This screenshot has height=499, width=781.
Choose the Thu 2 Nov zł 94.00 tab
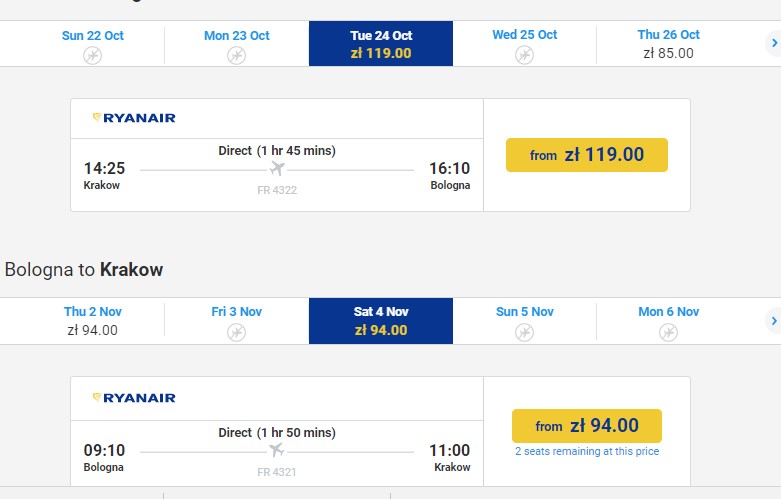(x=92, y=321)
